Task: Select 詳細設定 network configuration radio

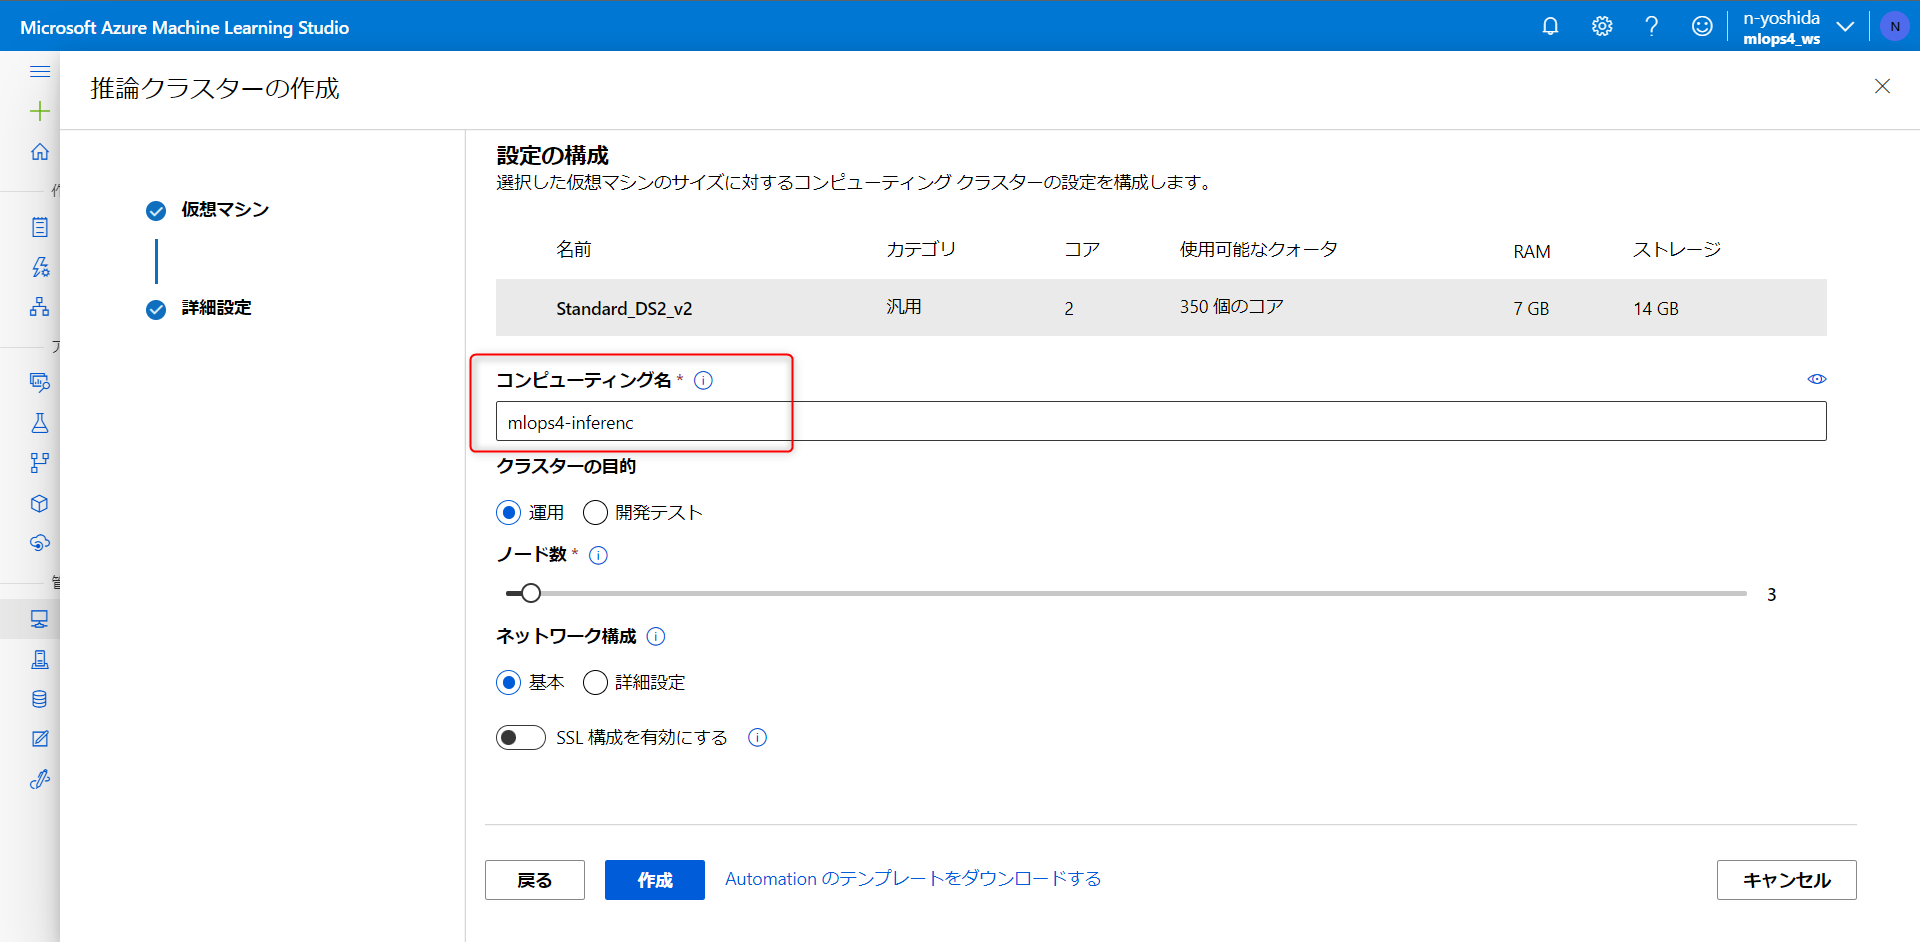Action: (595, 682)
